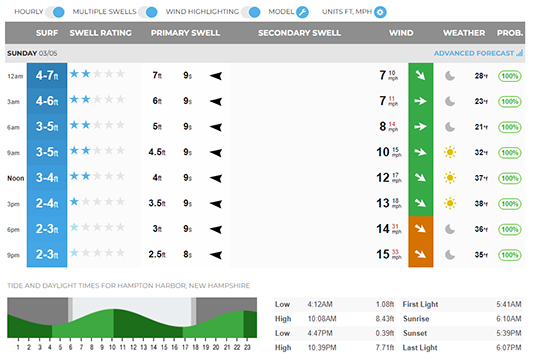533x363 pixels.
Task: Click the Weather column header
Action: [464, 33]
